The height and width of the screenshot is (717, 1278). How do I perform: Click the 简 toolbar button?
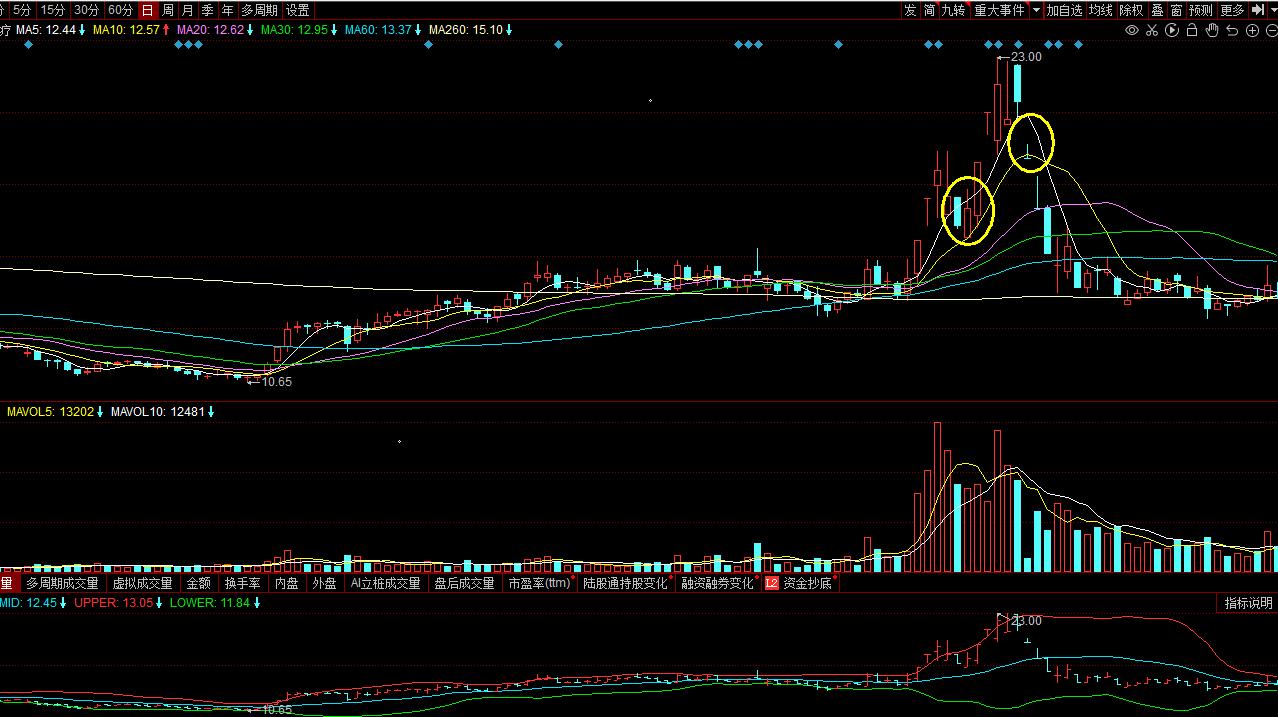930,10
